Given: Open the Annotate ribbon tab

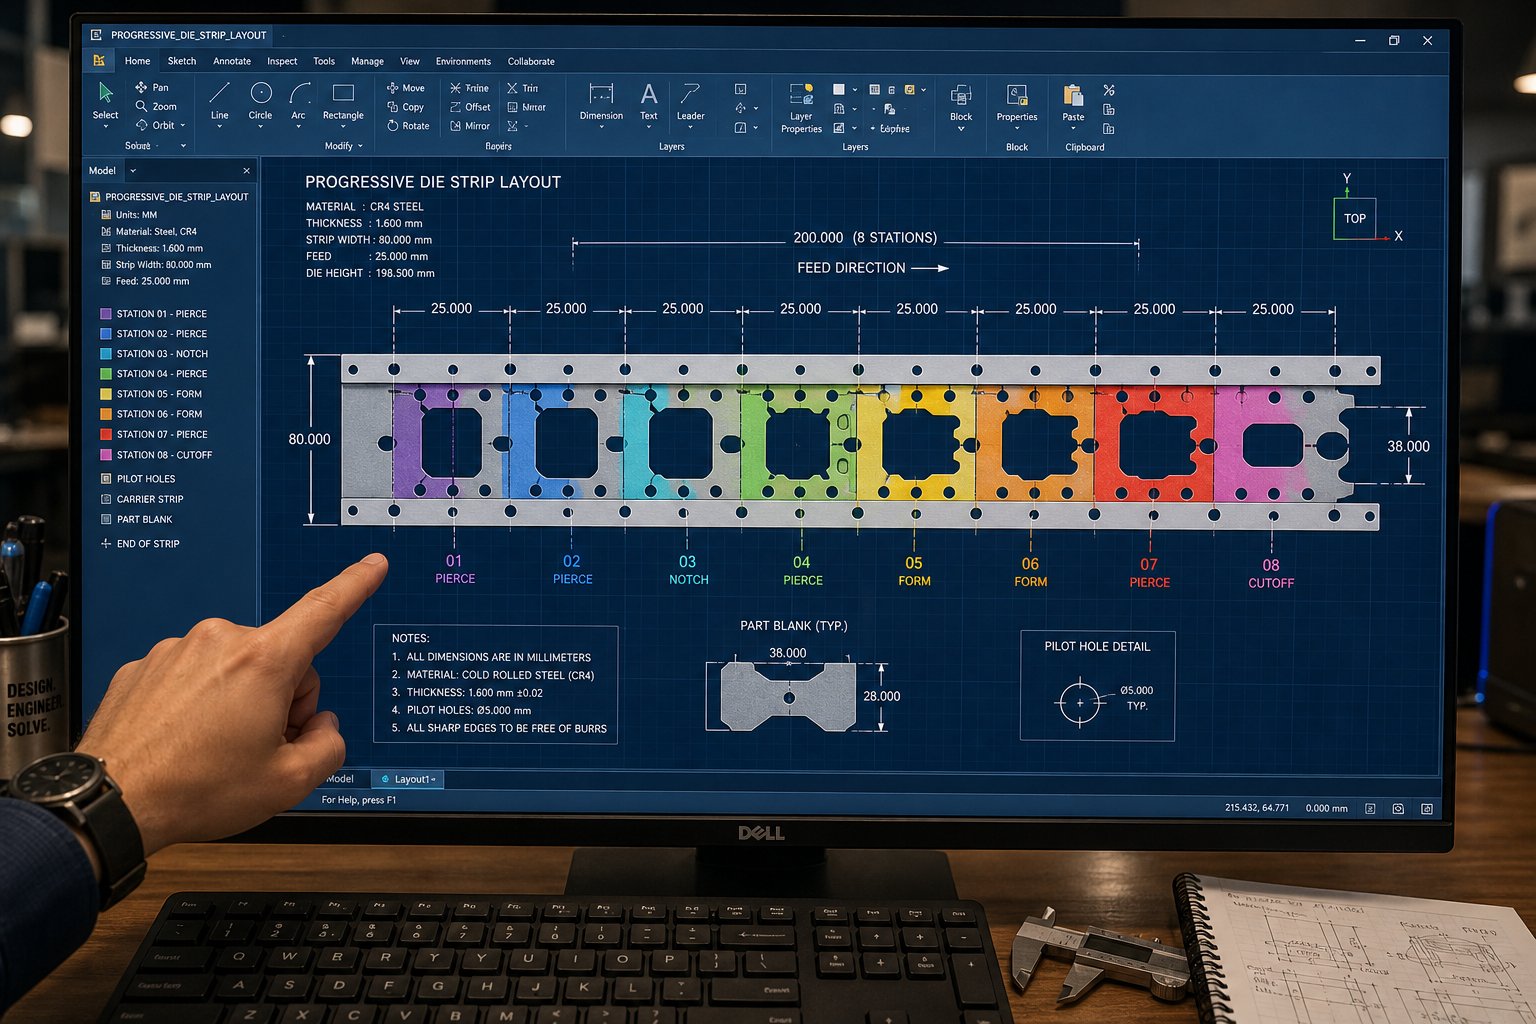Looking at the screenshot, I should coord(232,61).
